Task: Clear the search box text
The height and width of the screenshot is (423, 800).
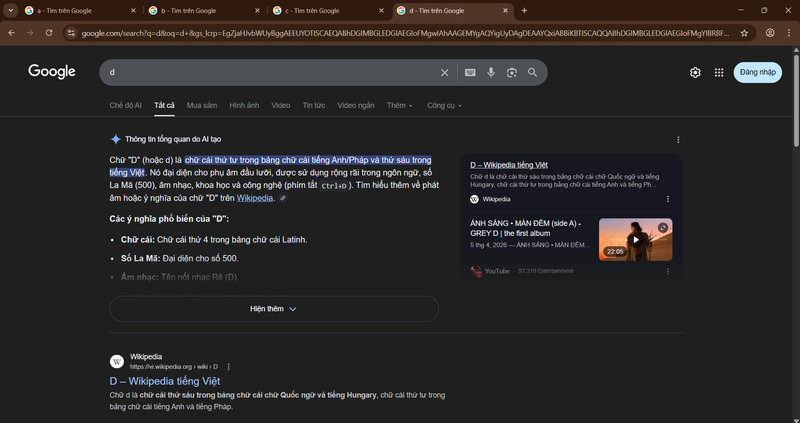Action: (x=444, y=72)
